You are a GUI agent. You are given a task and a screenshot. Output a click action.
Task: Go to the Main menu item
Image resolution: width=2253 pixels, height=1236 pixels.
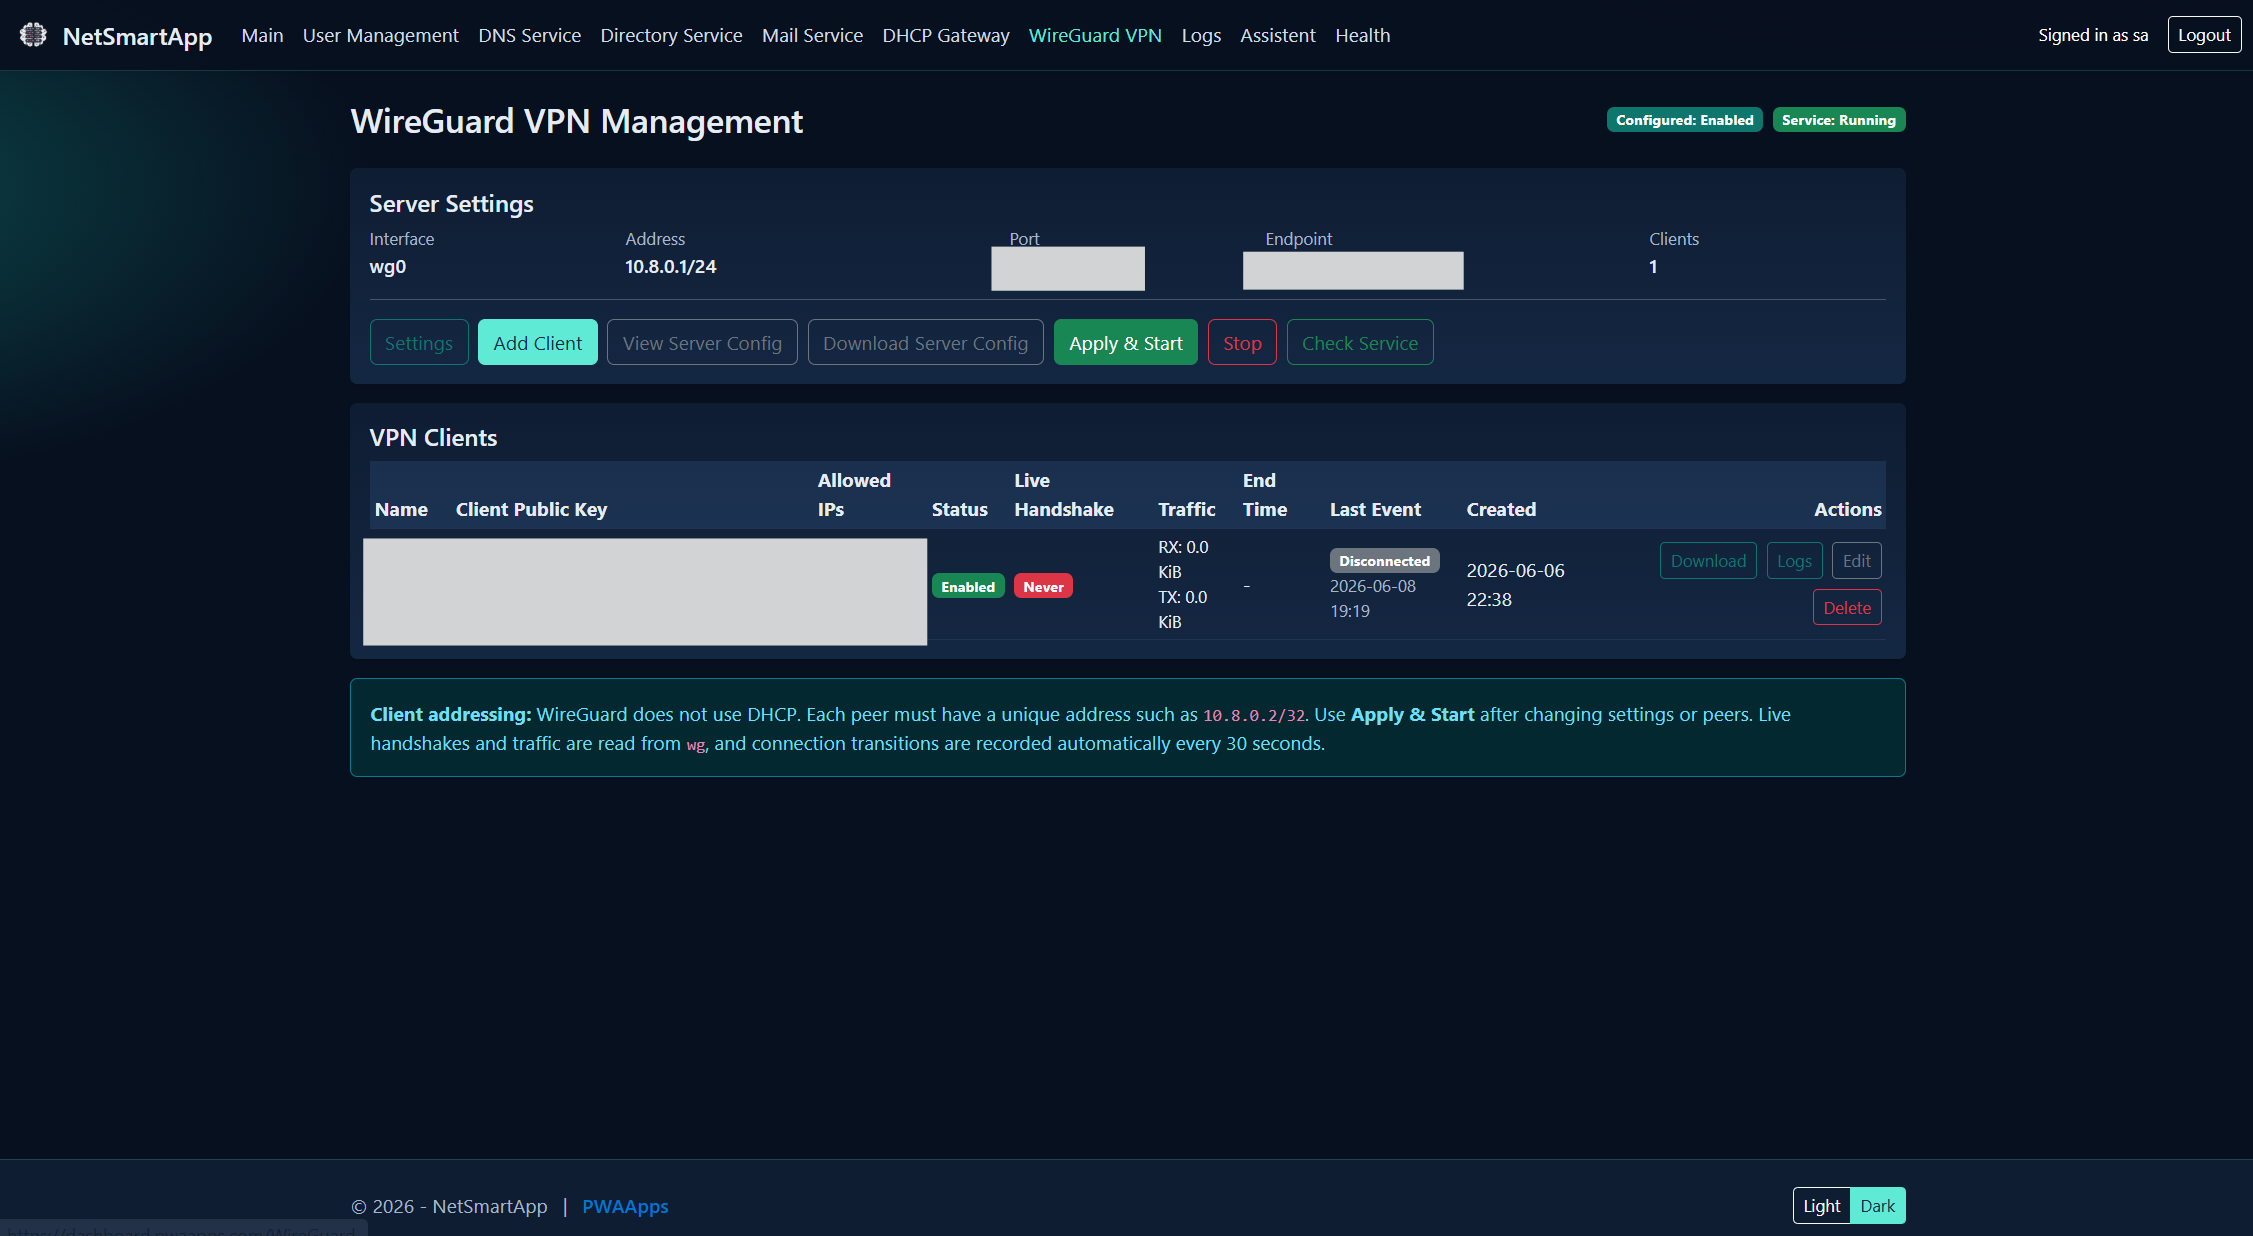point(262,35)
